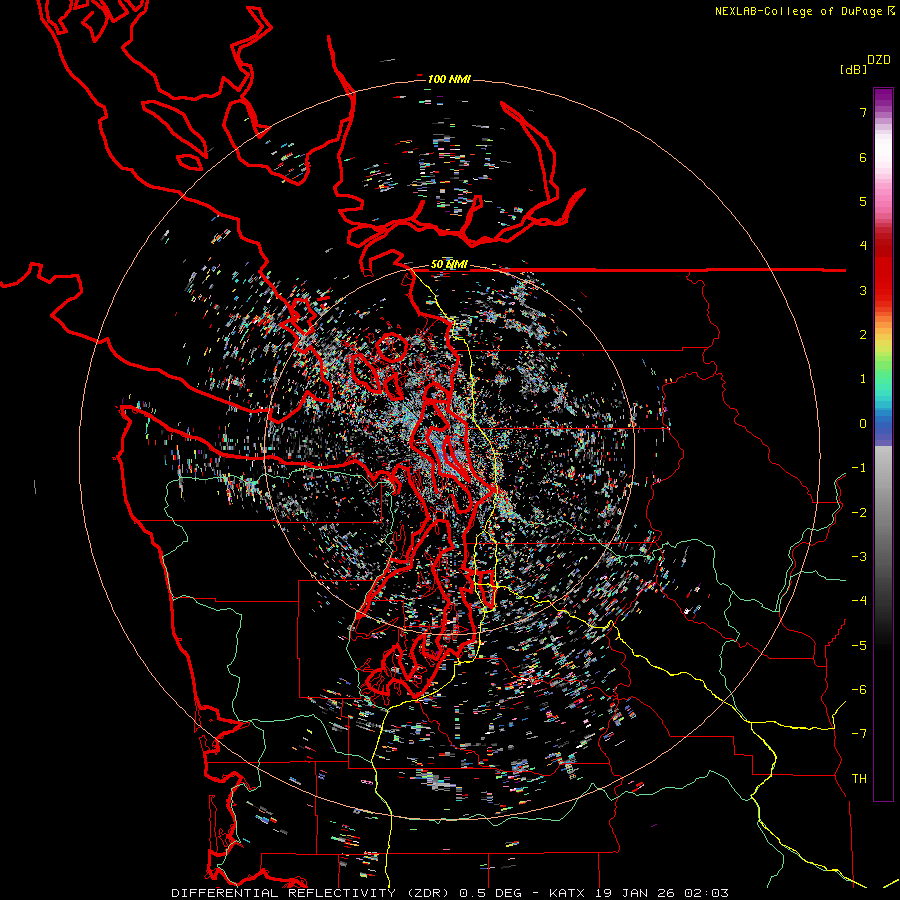
Task: Click the -6 value on the color scale
Action: coord(859,690)
